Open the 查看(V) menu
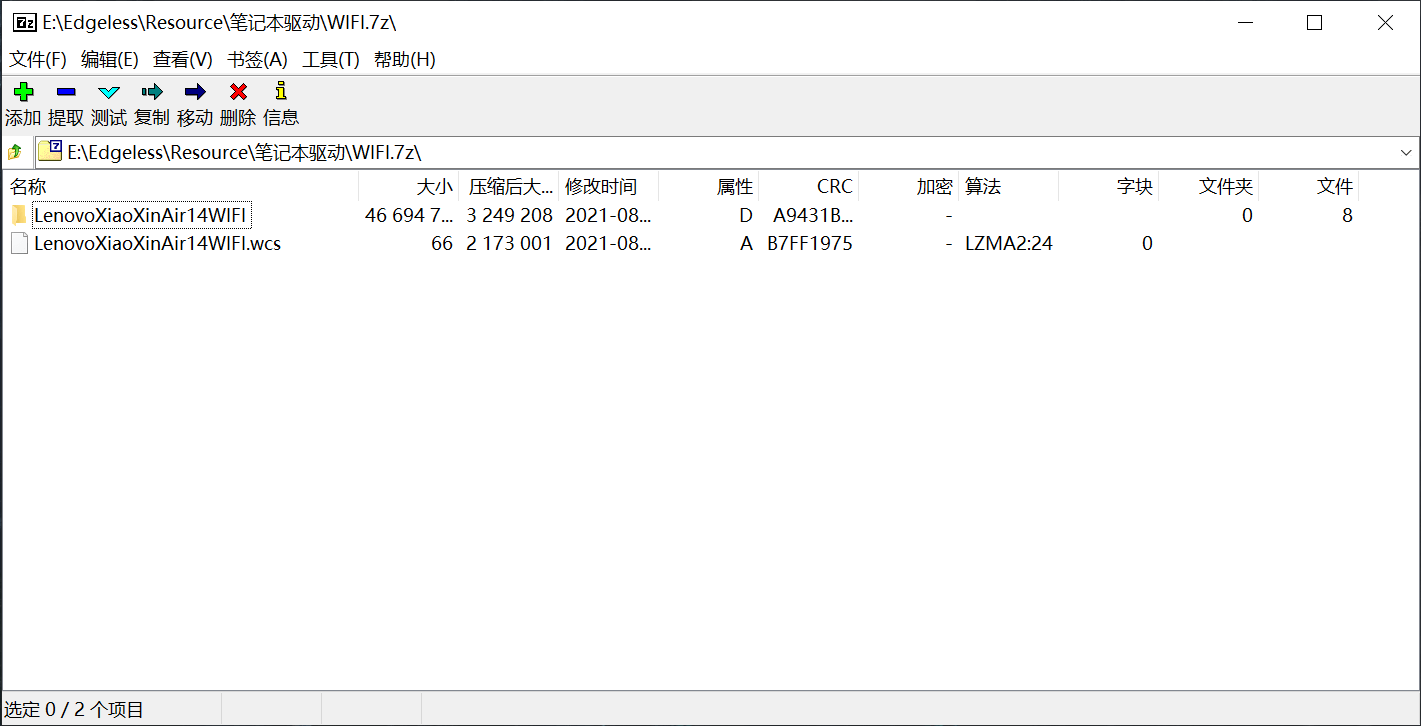 [x=182, y=60]
